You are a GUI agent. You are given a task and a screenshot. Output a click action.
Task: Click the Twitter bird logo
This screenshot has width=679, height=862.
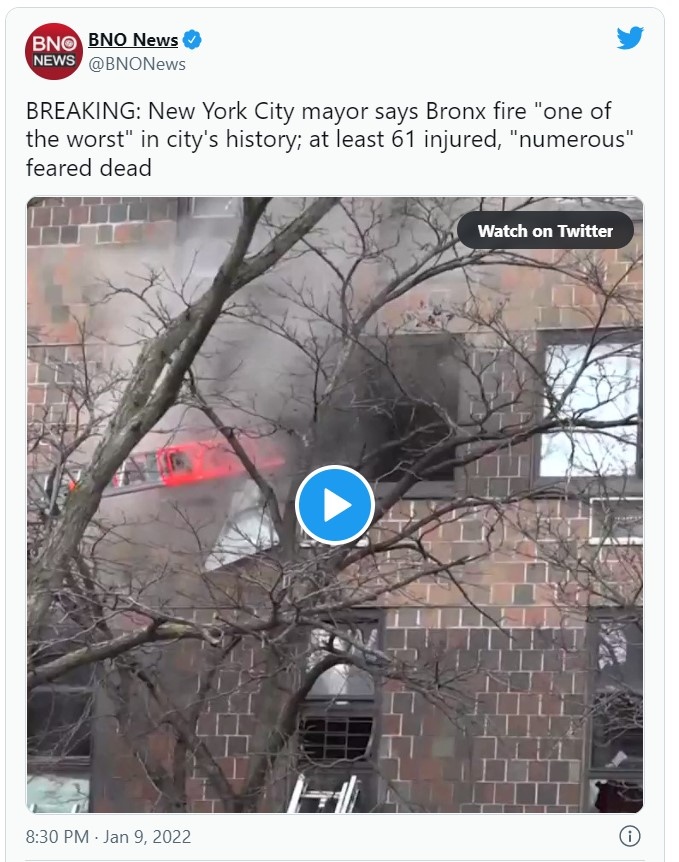coord(630,38)
